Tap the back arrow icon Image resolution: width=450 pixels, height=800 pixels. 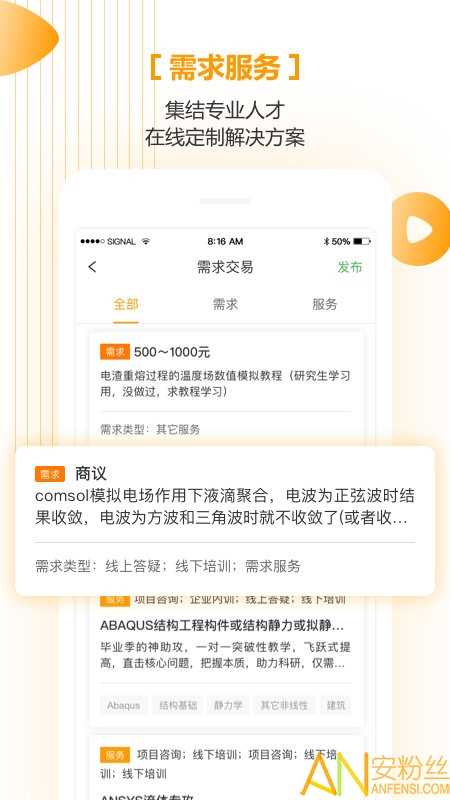(x=92, y=267)
